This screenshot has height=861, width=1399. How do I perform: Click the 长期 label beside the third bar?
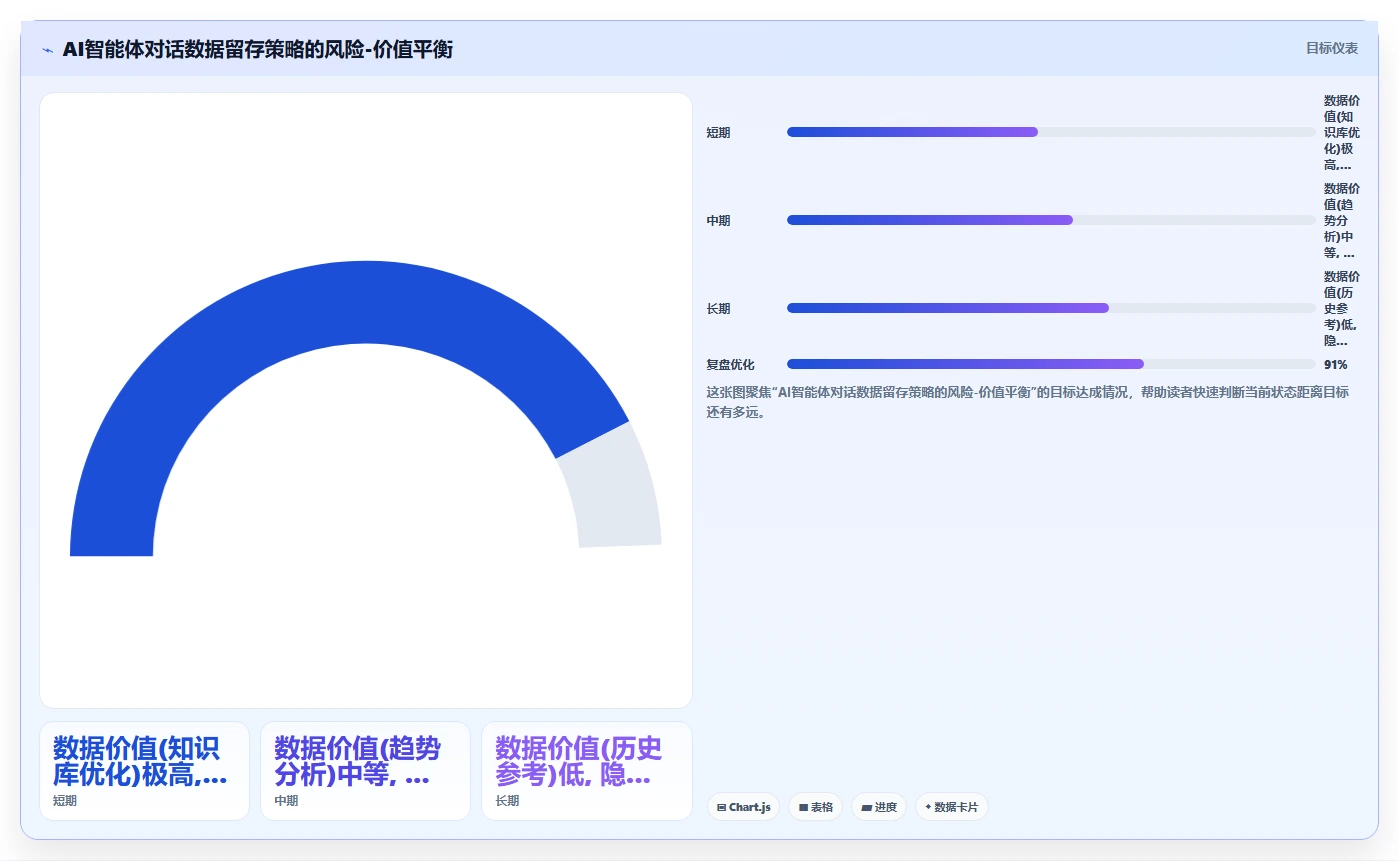point(718,309)
